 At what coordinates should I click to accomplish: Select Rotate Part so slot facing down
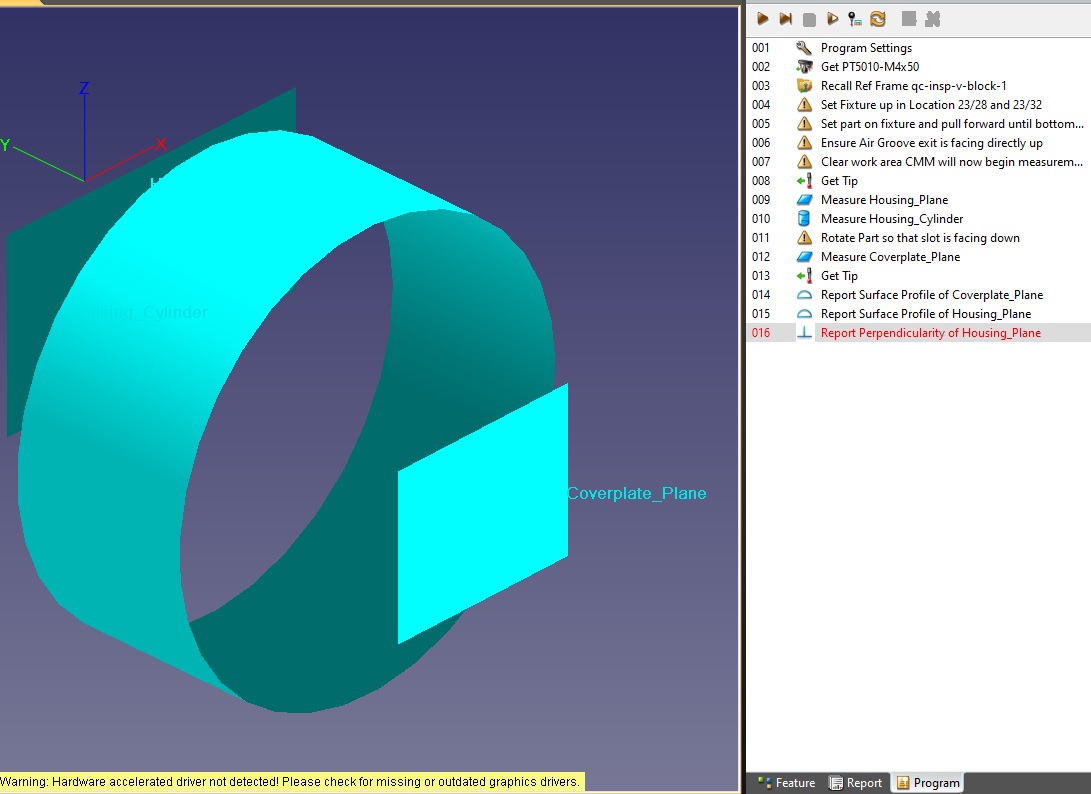[920, 238]
